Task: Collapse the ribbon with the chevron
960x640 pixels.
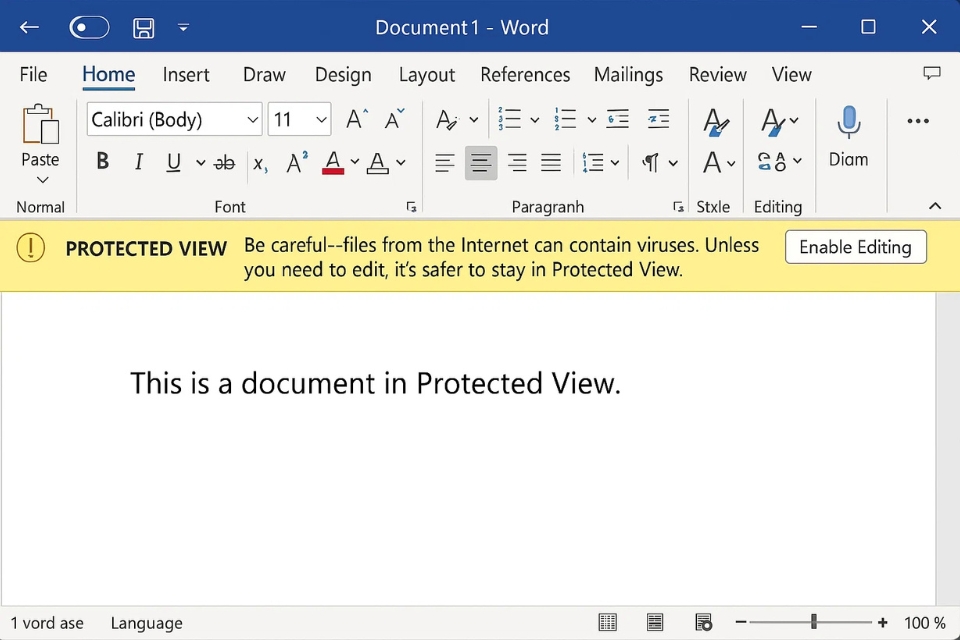Action: coord(935,206)
